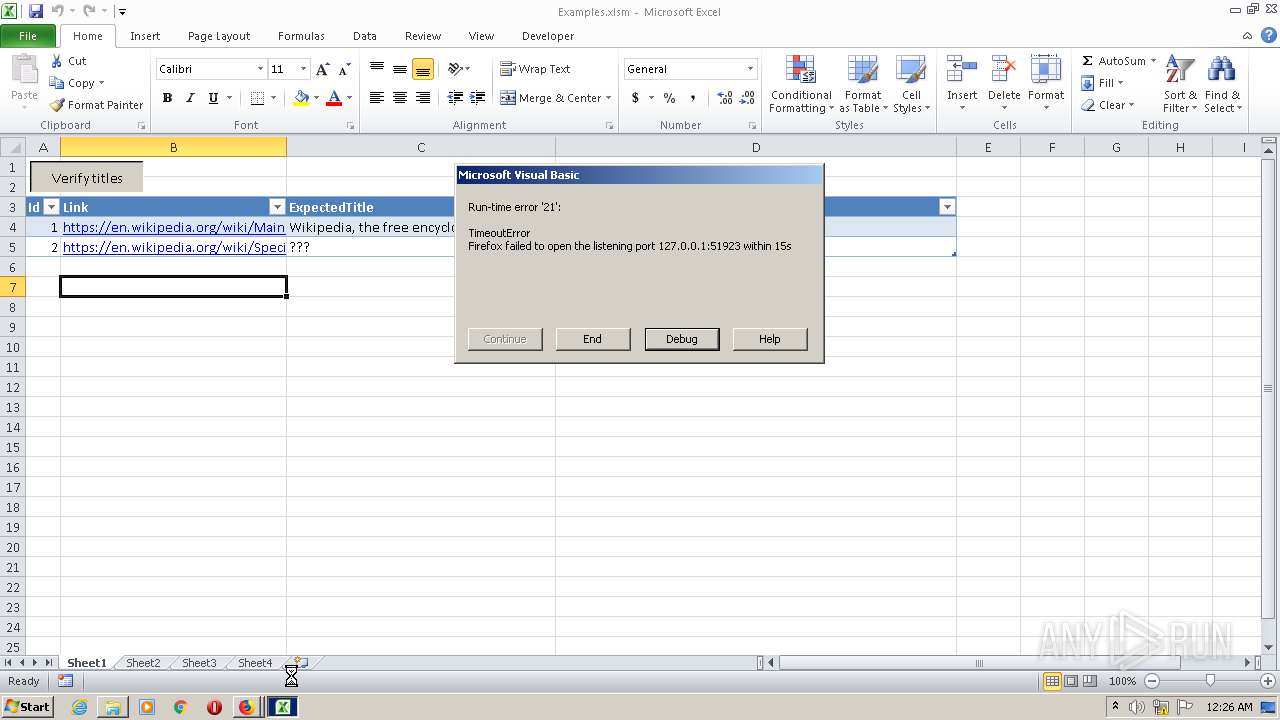Click the Decrease Indent icon
The image size is (1280, 720).
[455, 98]
